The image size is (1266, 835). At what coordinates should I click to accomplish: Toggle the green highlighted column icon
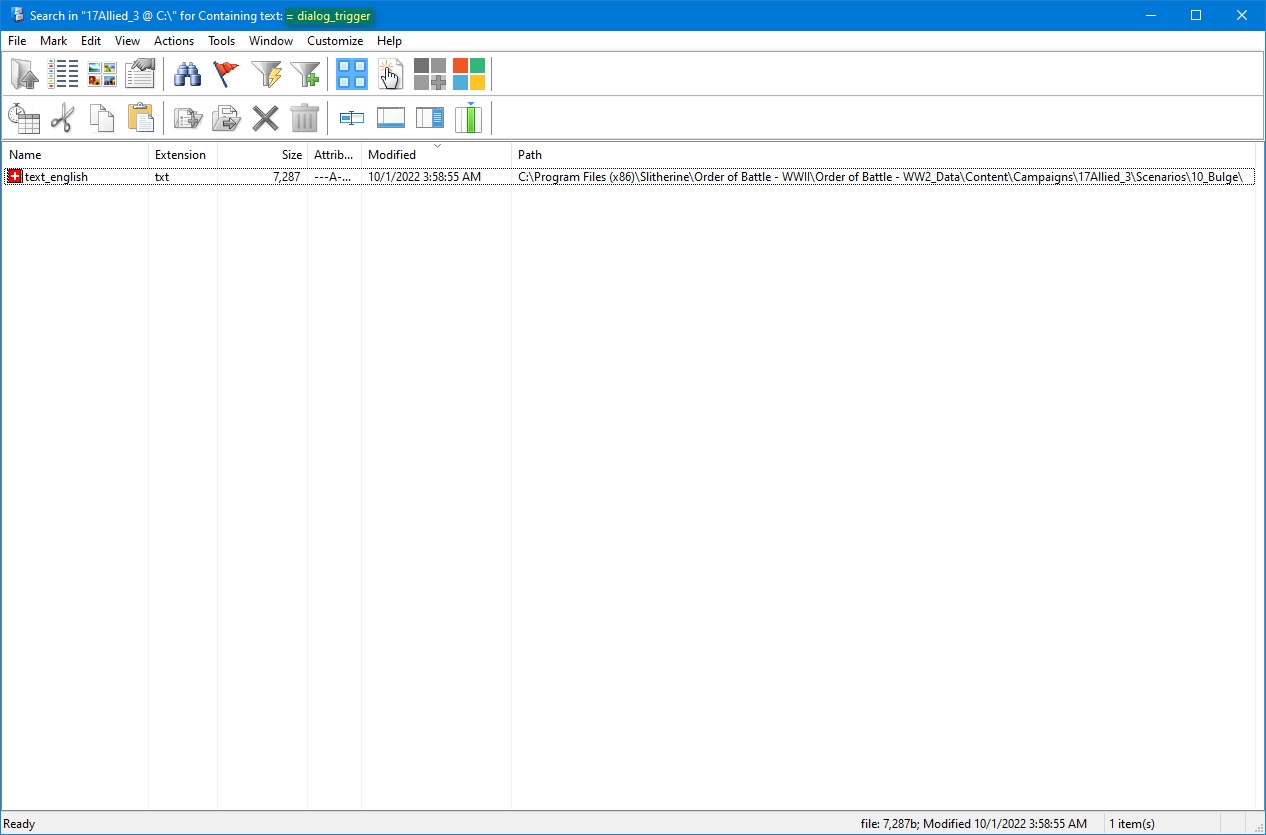click(468, 118)
